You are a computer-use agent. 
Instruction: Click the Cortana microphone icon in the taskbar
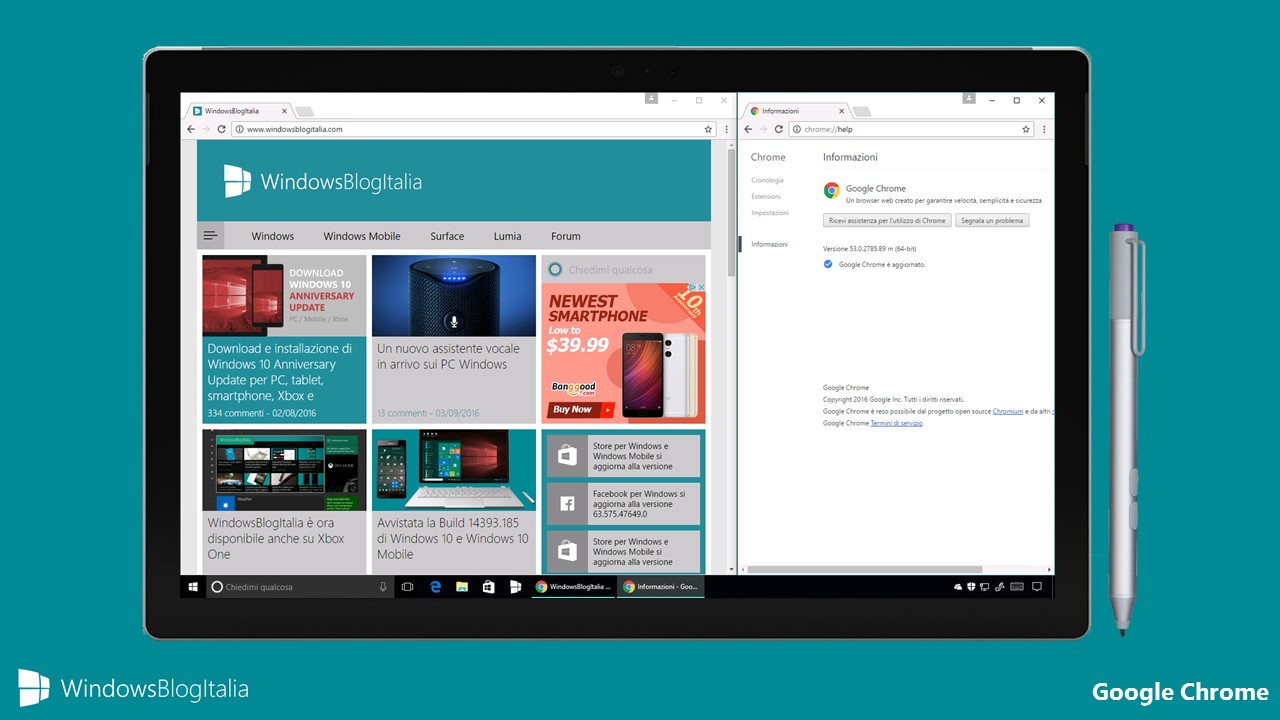[x=383, y=587]
